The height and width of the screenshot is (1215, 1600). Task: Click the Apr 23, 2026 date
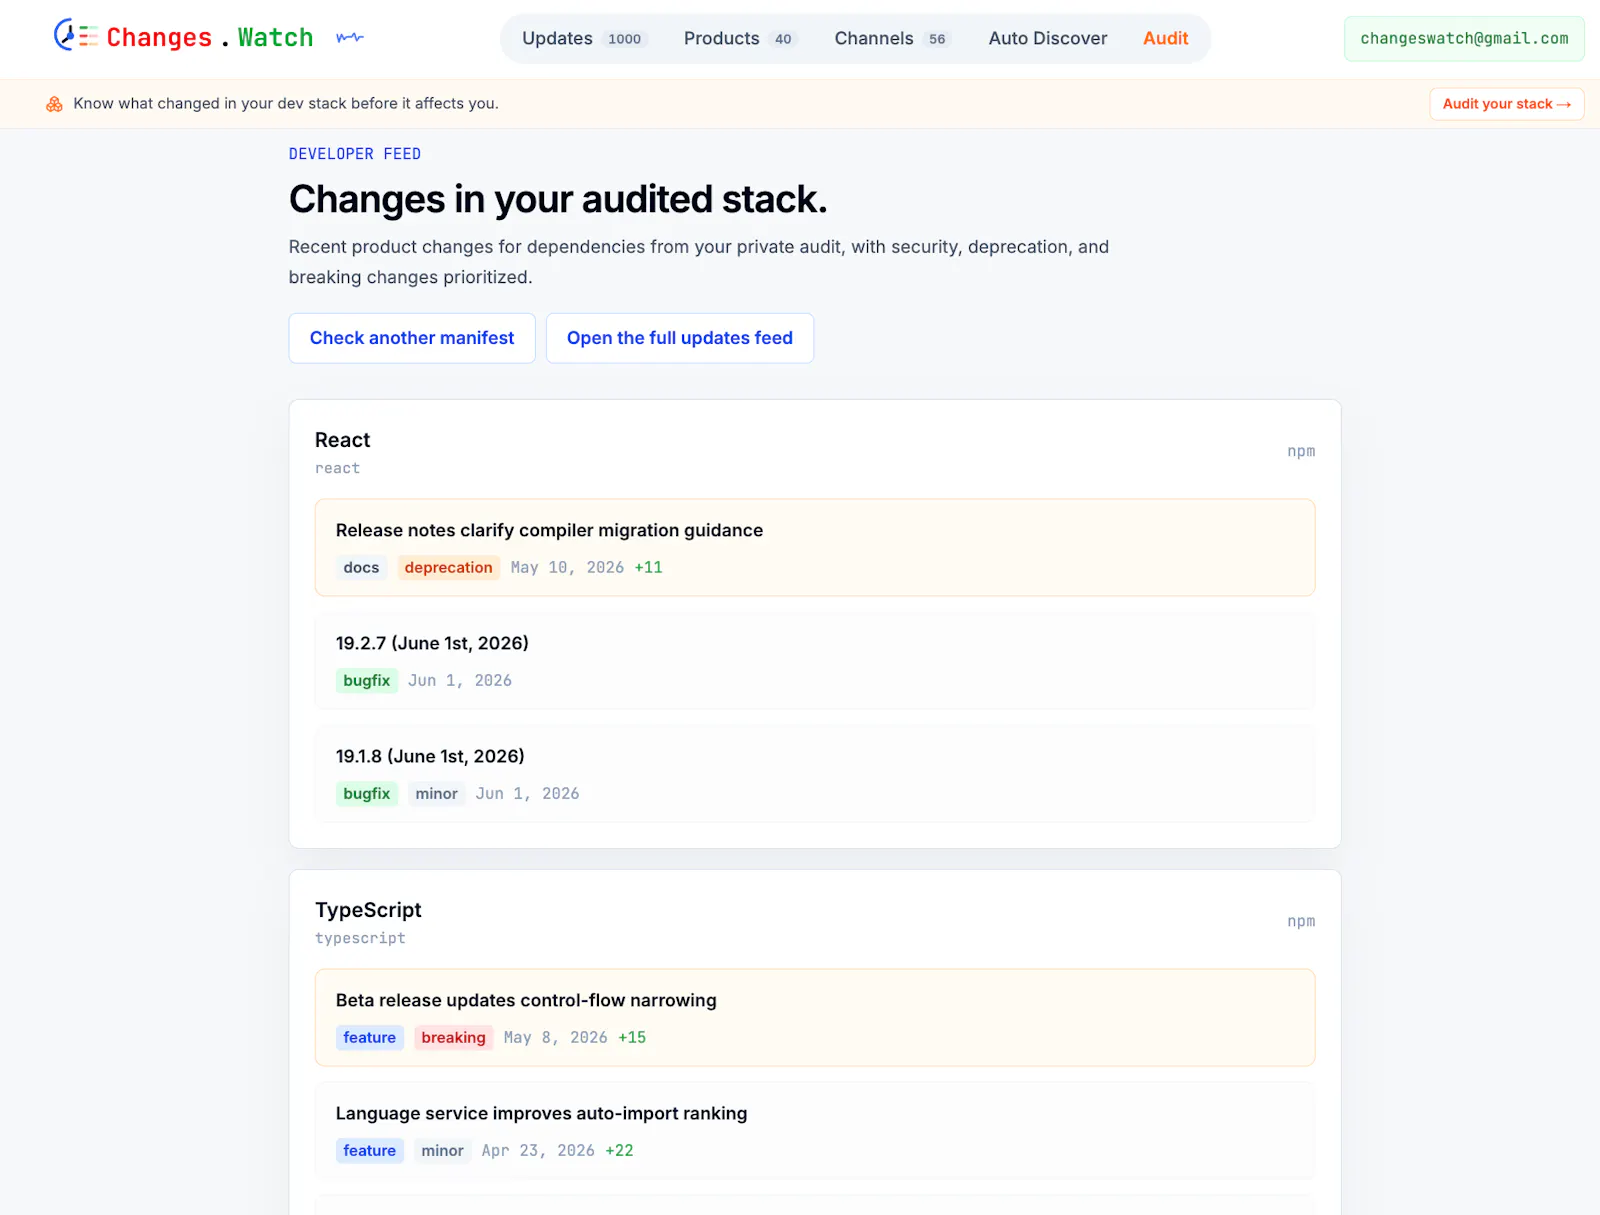[x=538, y=1151]
